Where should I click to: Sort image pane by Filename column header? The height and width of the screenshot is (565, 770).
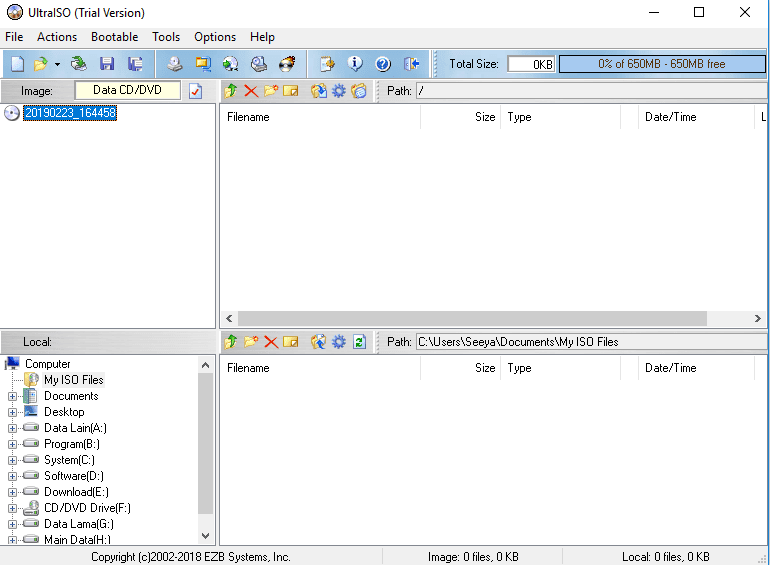click(320, 117)
